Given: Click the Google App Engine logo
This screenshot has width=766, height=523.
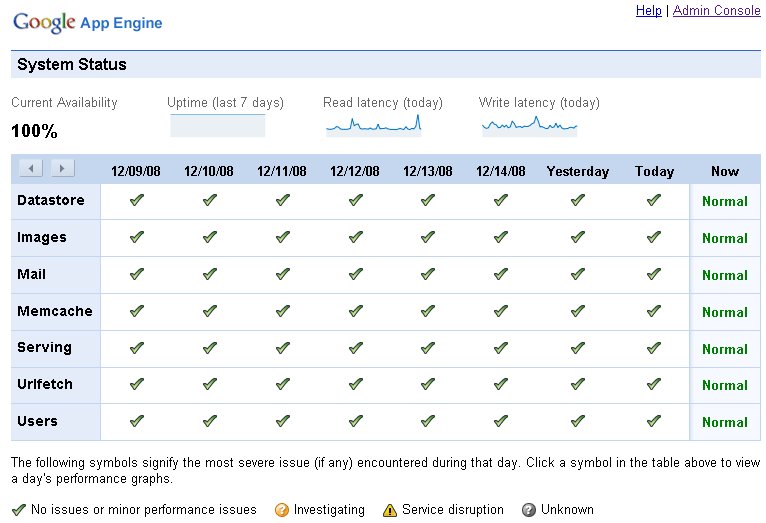Looking at the screenshot, I should coord(87,22).
